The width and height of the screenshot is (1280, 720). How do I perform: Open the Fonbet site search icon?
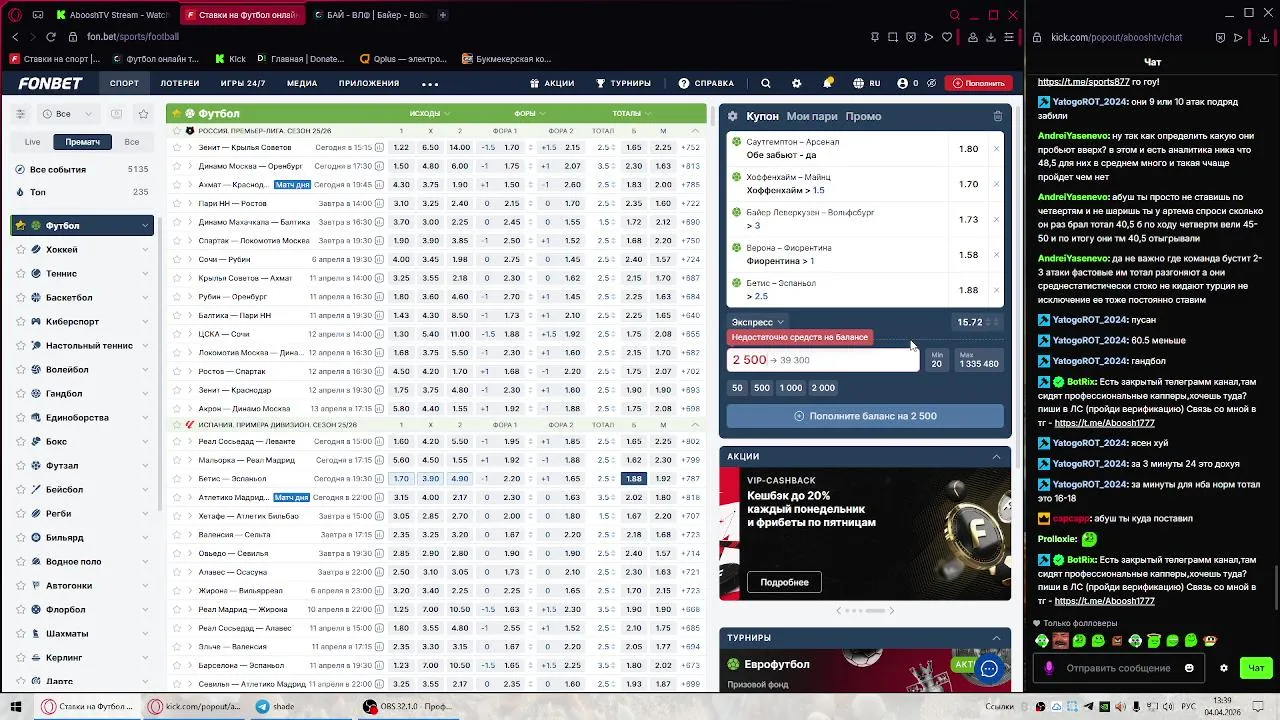766,83
